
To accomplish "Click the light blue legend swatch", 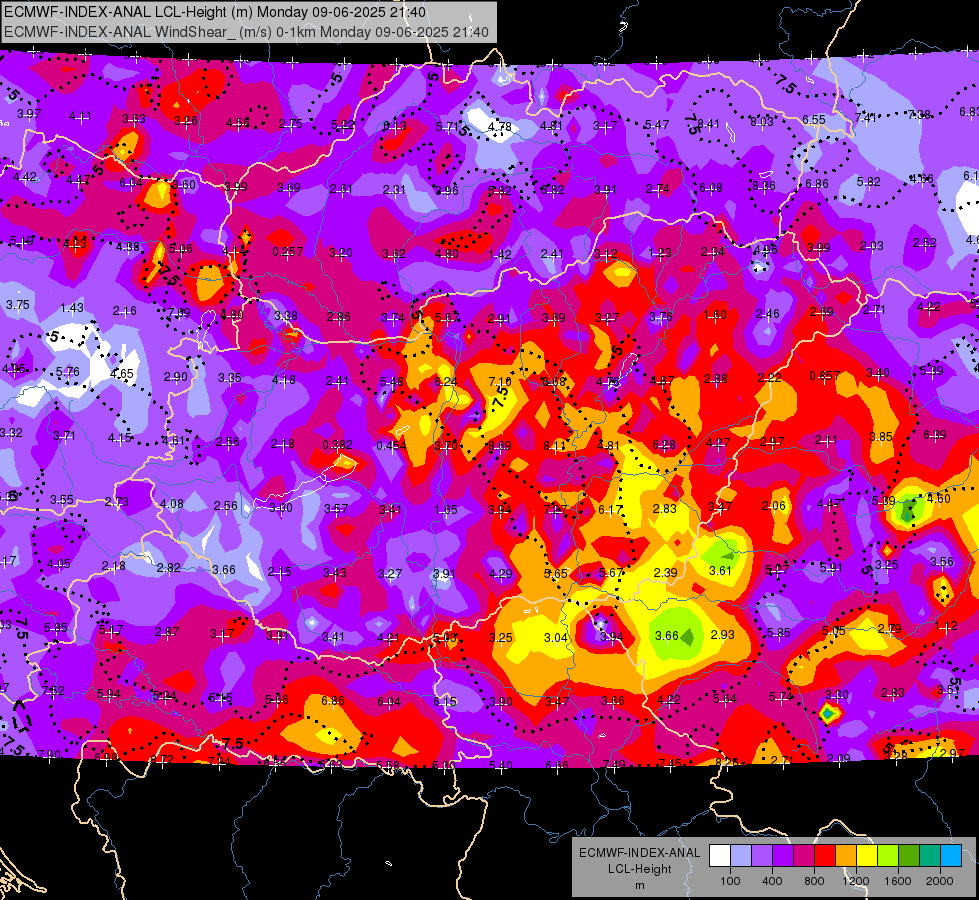I will pos(951,855).
